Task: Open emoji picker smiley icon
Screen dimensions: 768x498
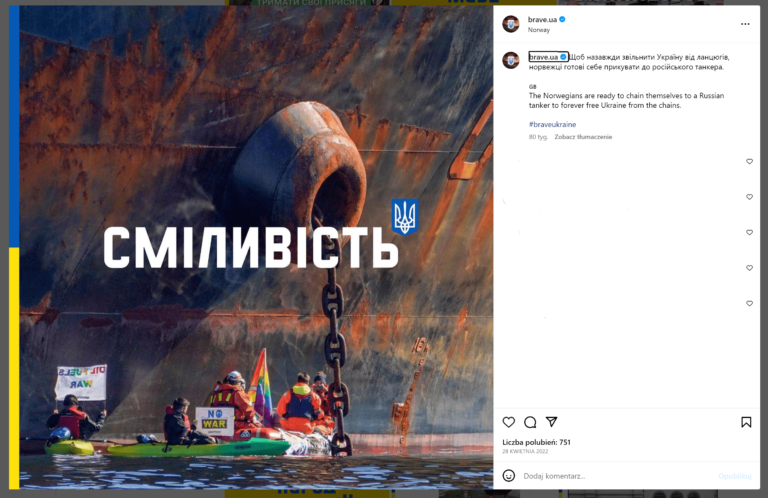Action: click(x=509, y=475)
